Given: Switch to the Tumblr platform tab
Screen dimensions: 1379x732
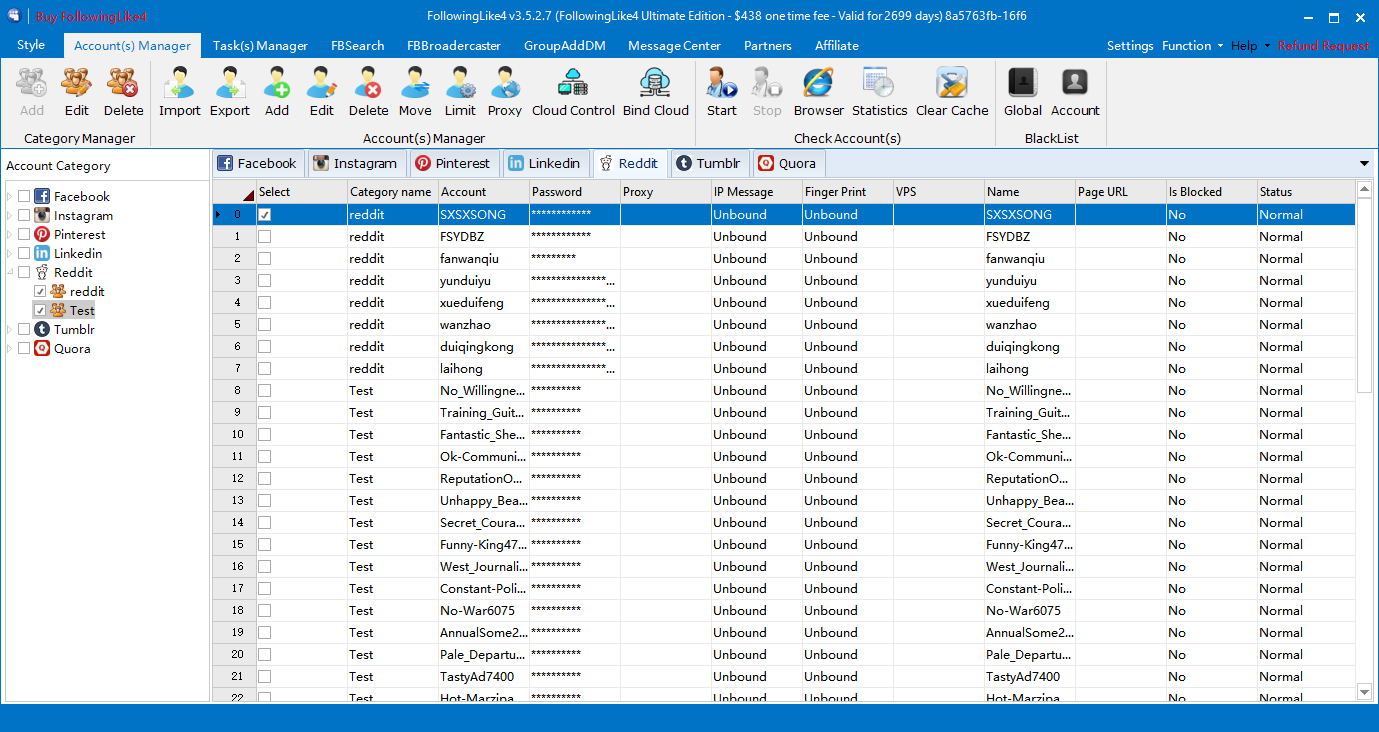Looking at the screenshot, I should tap(708, 164).
